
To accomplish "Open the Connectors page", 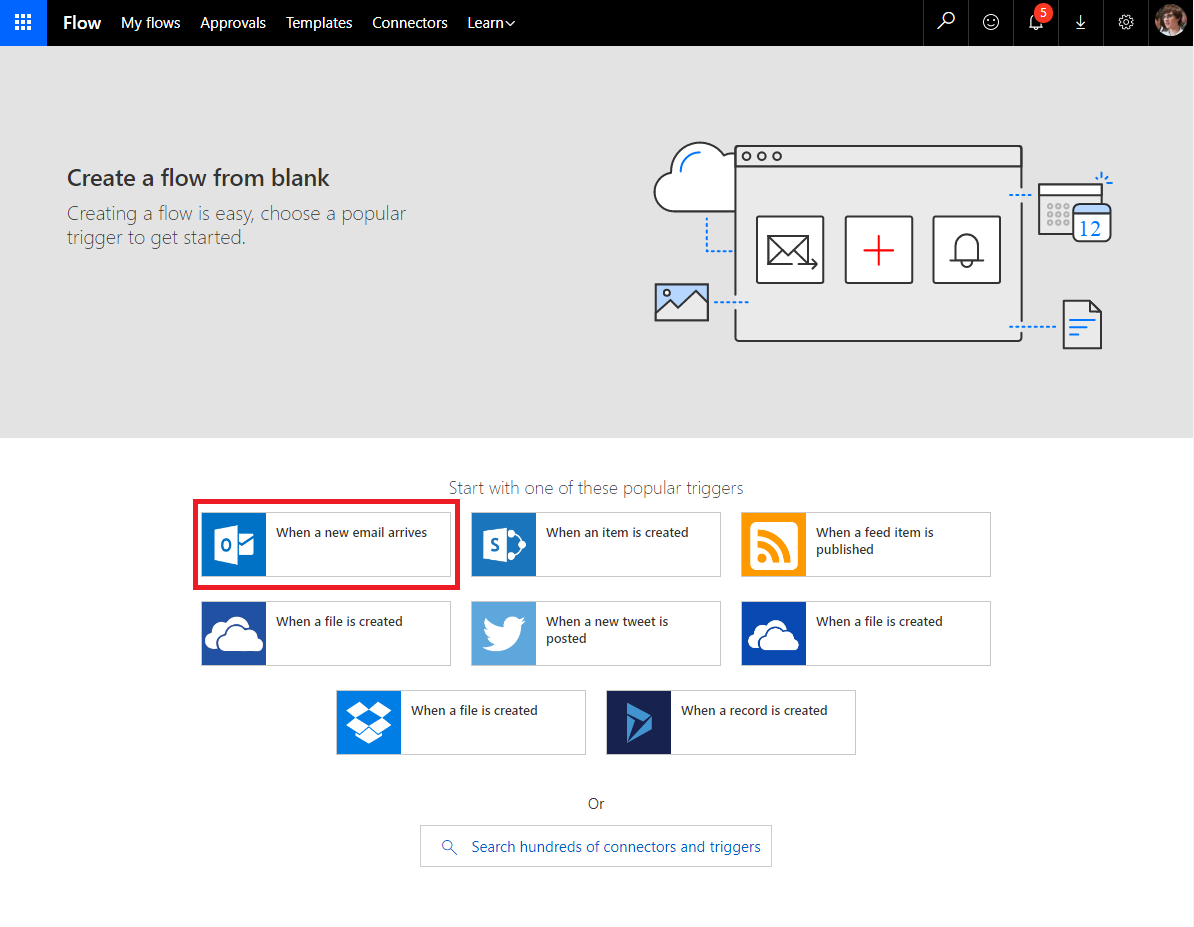I will pyautogui.click(x=410, y=23).
